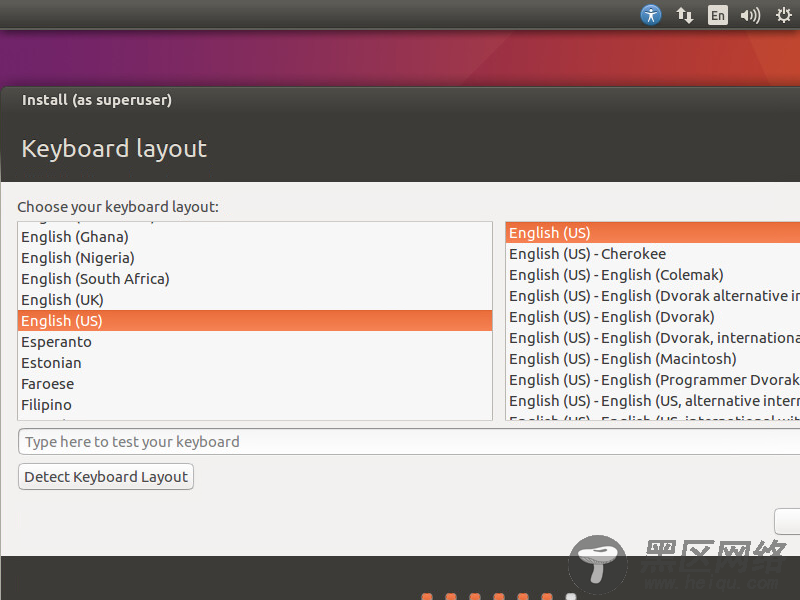Image resolution: width=800 pixels, height=600 pixels.
Task: Open the system power gear menu
Action: tap(784, 15)
